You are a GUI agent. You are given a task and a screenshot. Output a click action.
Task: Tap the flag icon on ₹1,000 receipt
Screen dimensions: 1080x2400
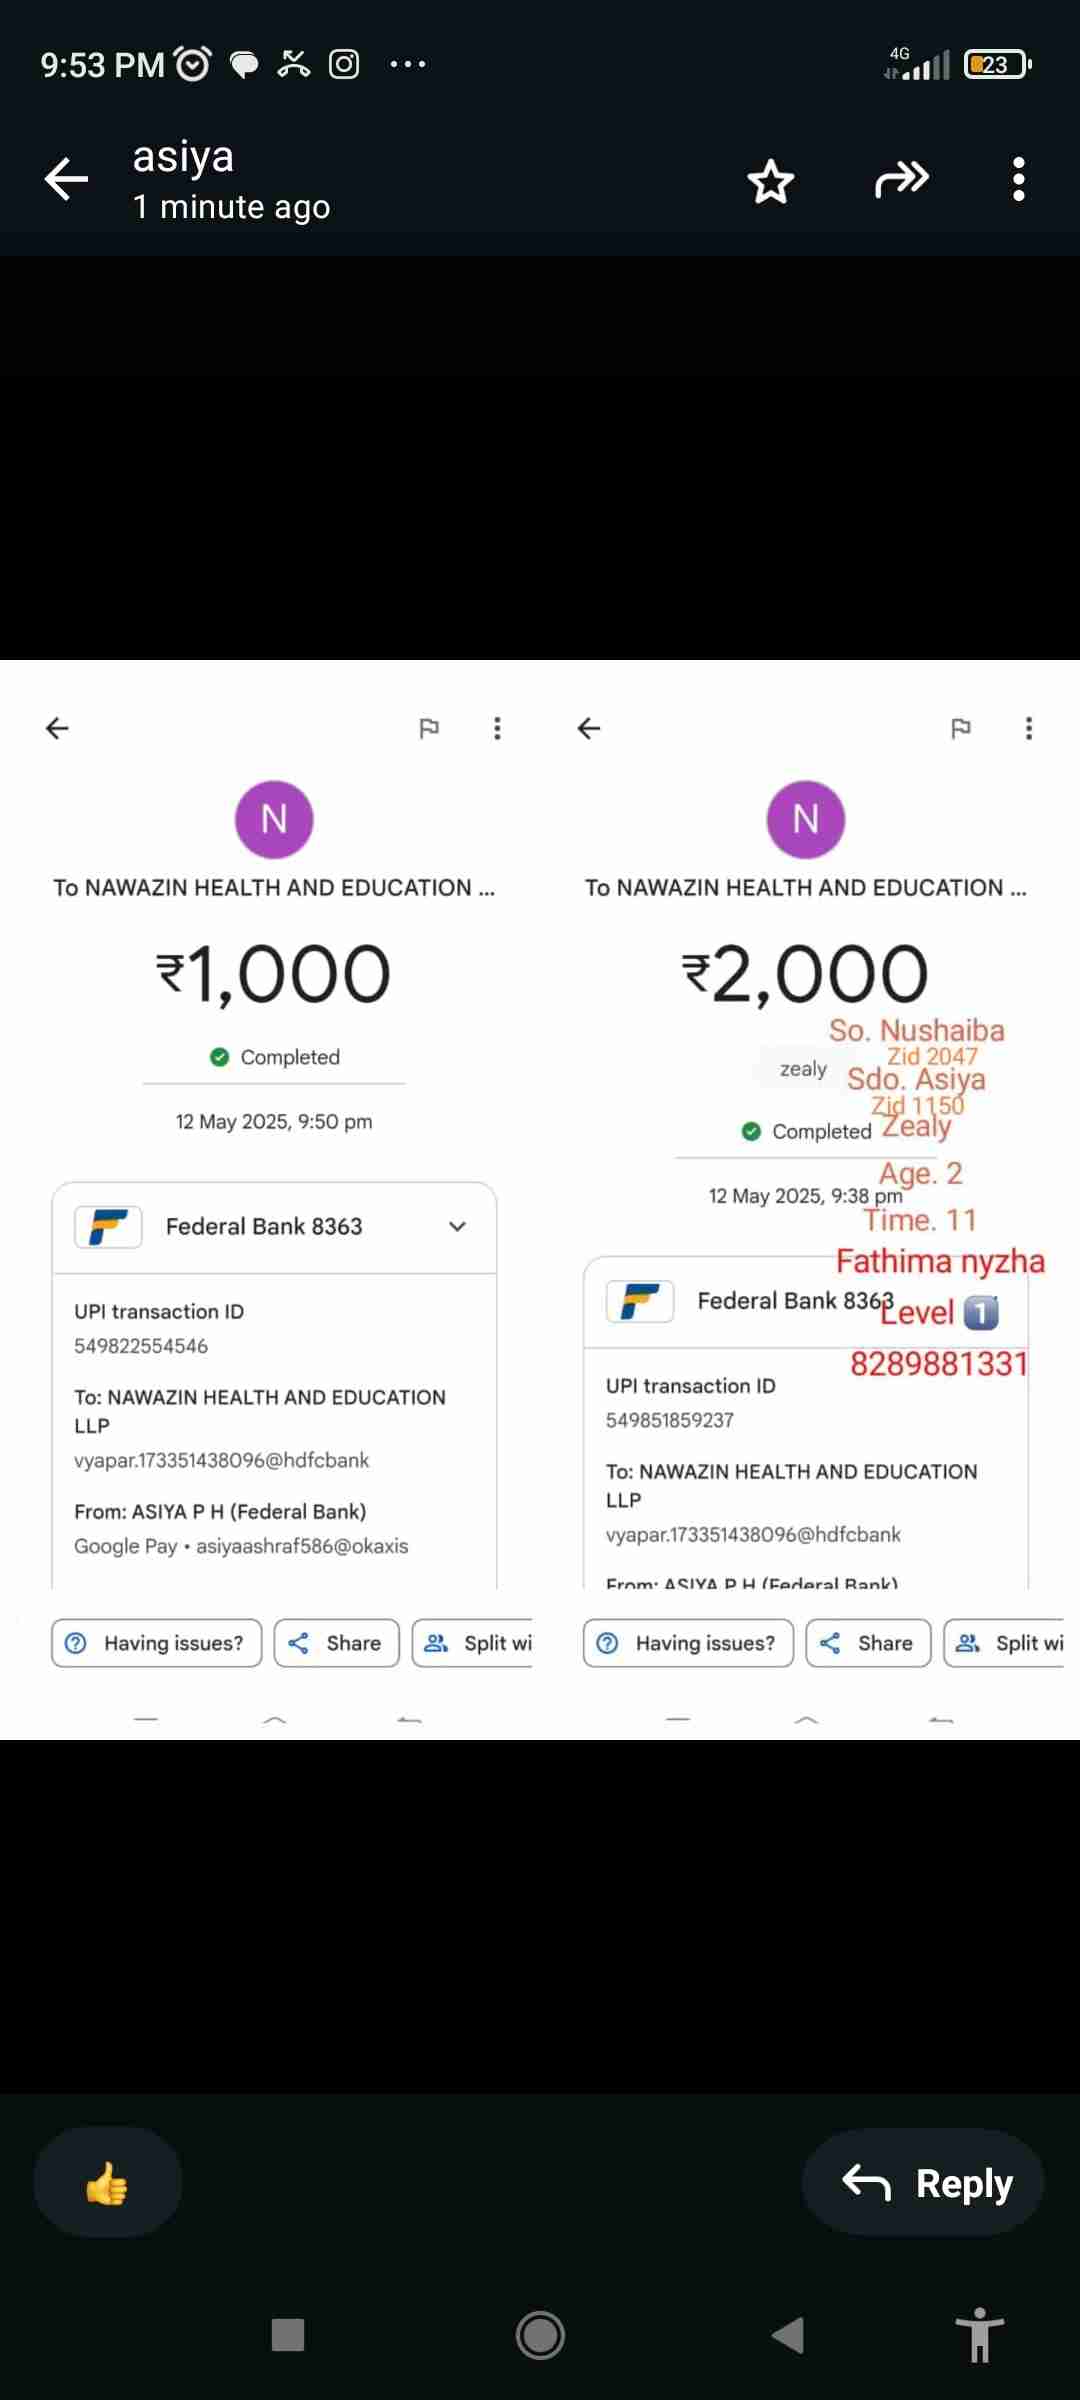click(x=429, y=728)
